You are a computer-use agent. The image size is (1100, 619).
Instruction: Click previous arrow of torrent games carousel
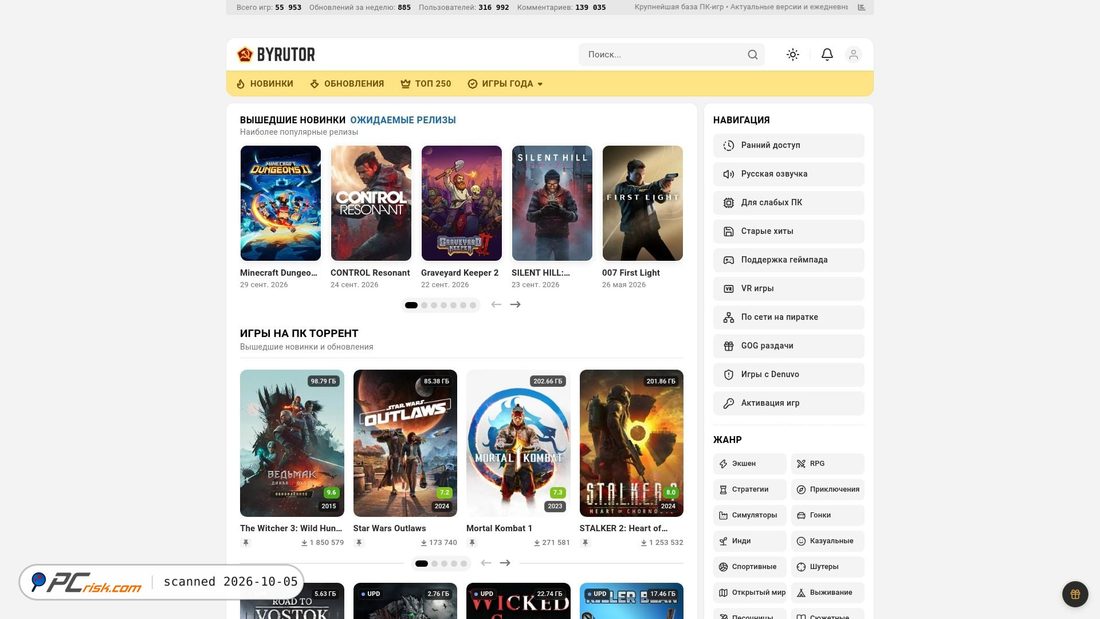pos(485,563)
